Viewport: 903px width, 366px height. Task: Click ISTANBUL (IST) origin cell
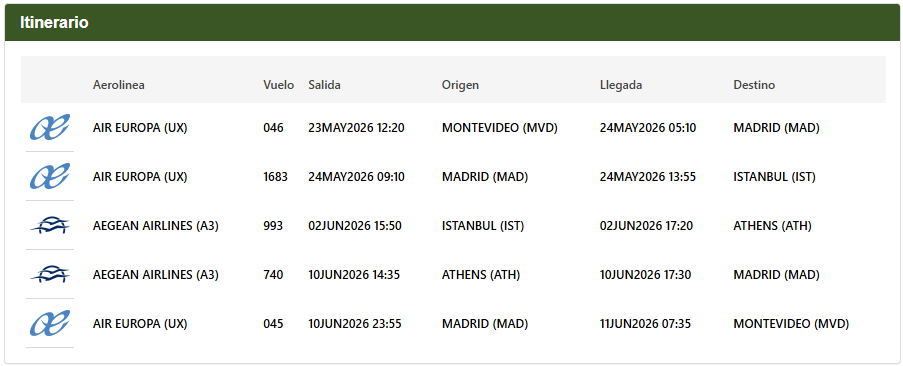tap(483, 226)
